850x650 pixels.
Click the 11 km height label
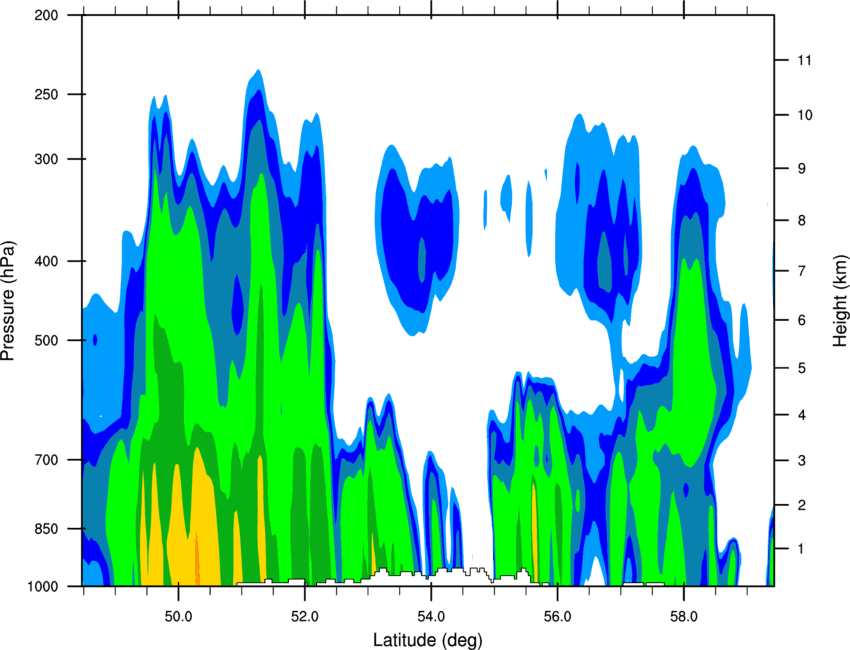(804, 60)
